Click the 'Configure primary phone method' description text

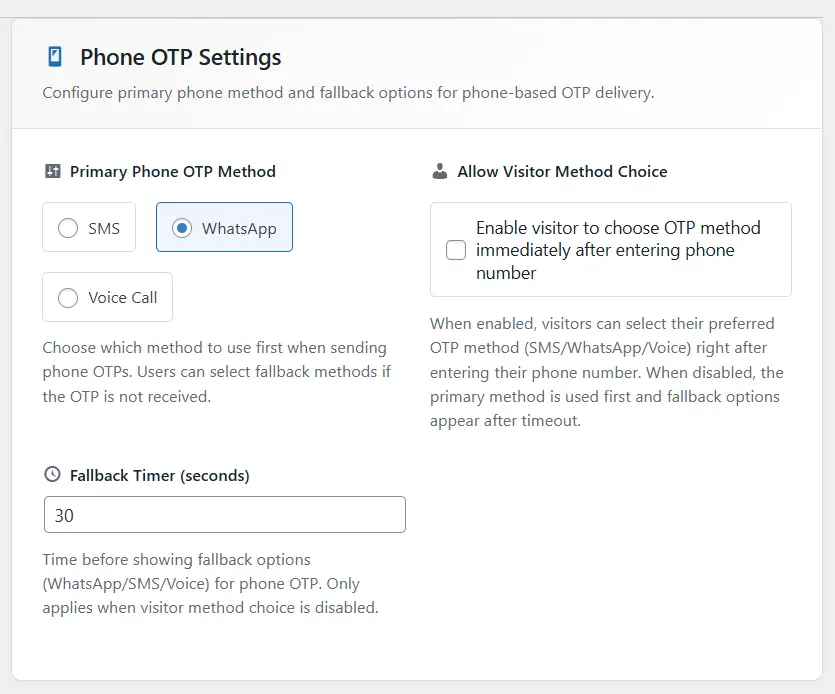tap(348, 93)
